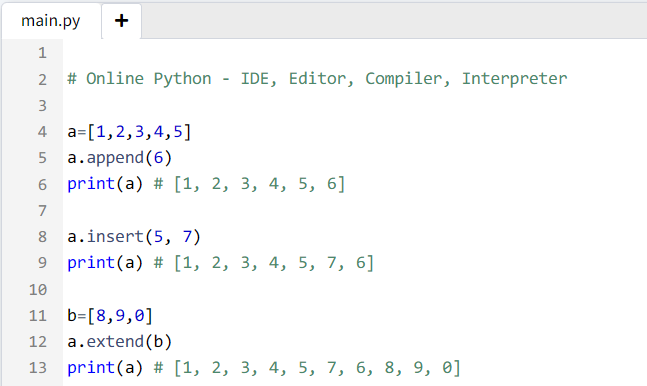647x386 pixels.
Task: Click line number 10 in the gutter
Action: pos(38,289)
